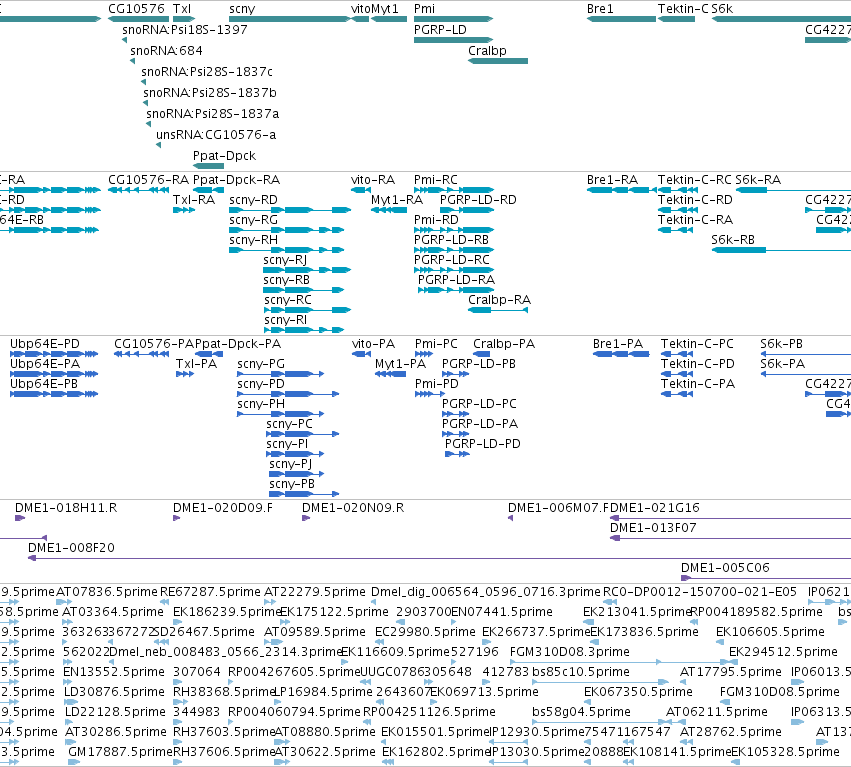Viewport: 851px width, 767px height.
Task: Select the DME1-008F20 clone label
Action: [72, 548]
